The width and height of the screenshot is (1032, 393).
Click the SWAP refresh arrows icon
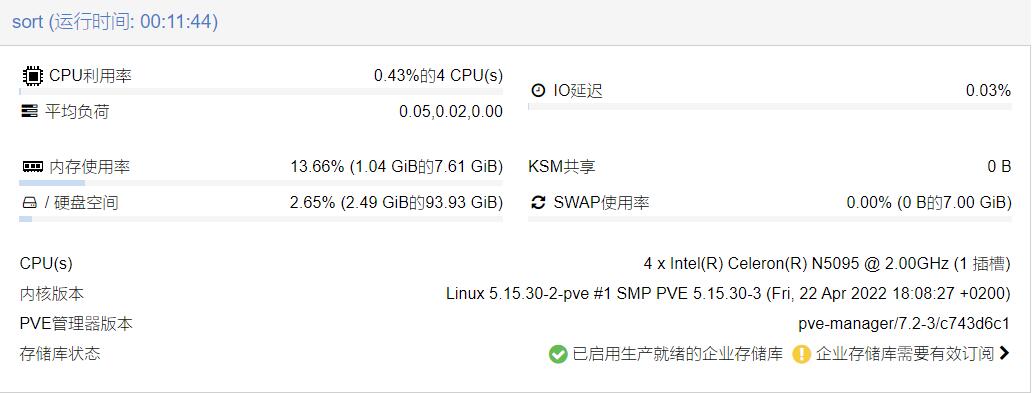[538, 203]
